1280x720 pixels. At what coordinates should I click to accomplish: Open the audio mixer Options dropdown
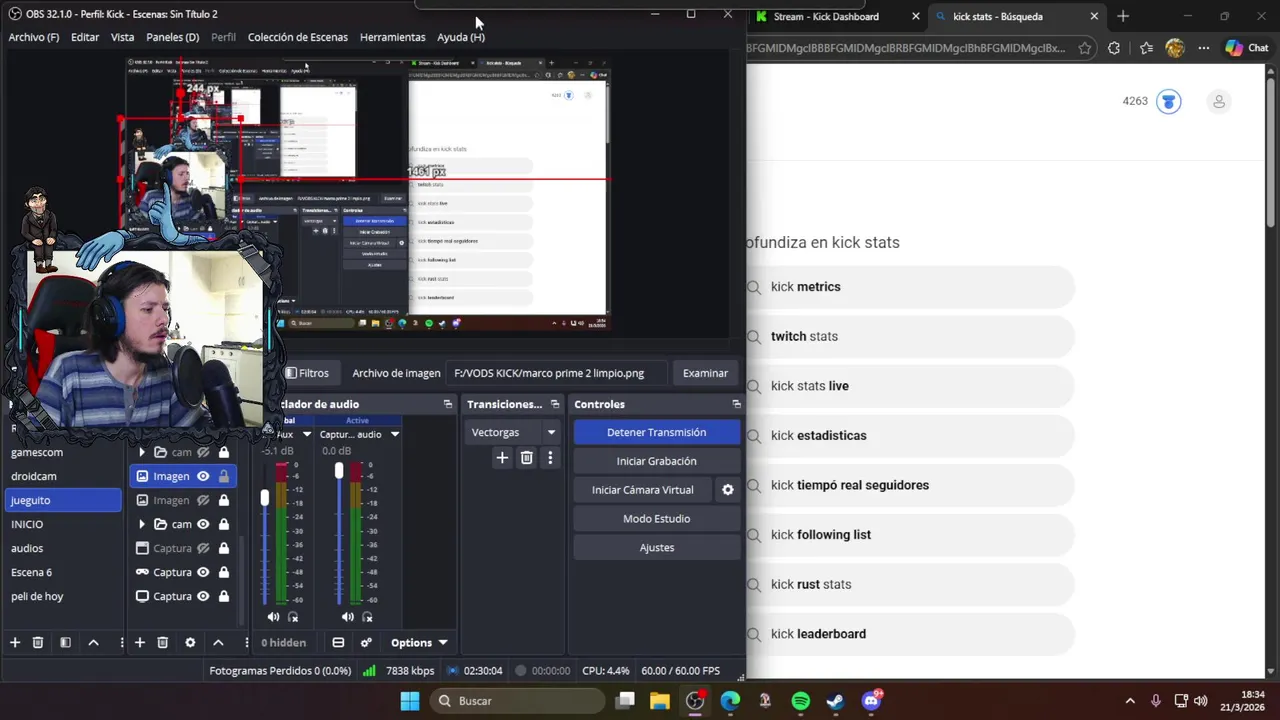click(419, 642)
